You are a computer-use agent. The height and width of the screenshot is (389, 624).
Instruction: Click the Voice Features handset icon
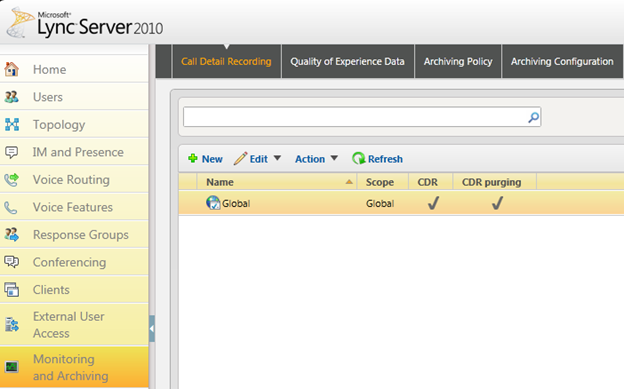(x=11, y=207)
